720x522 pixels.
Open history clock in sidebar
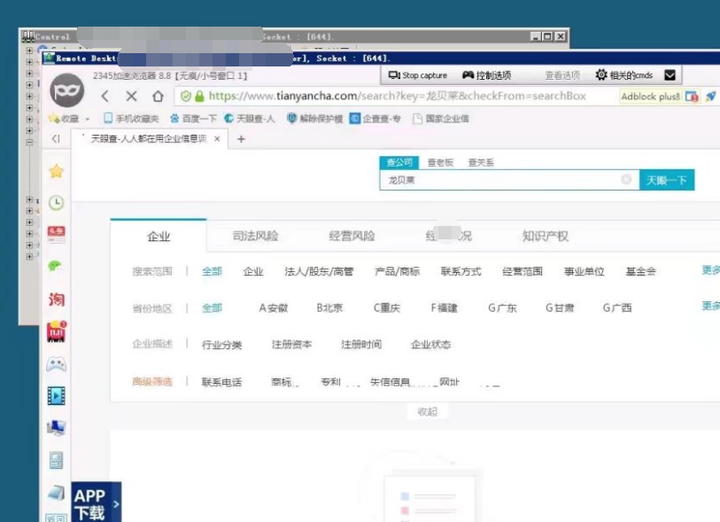point(56,202)
